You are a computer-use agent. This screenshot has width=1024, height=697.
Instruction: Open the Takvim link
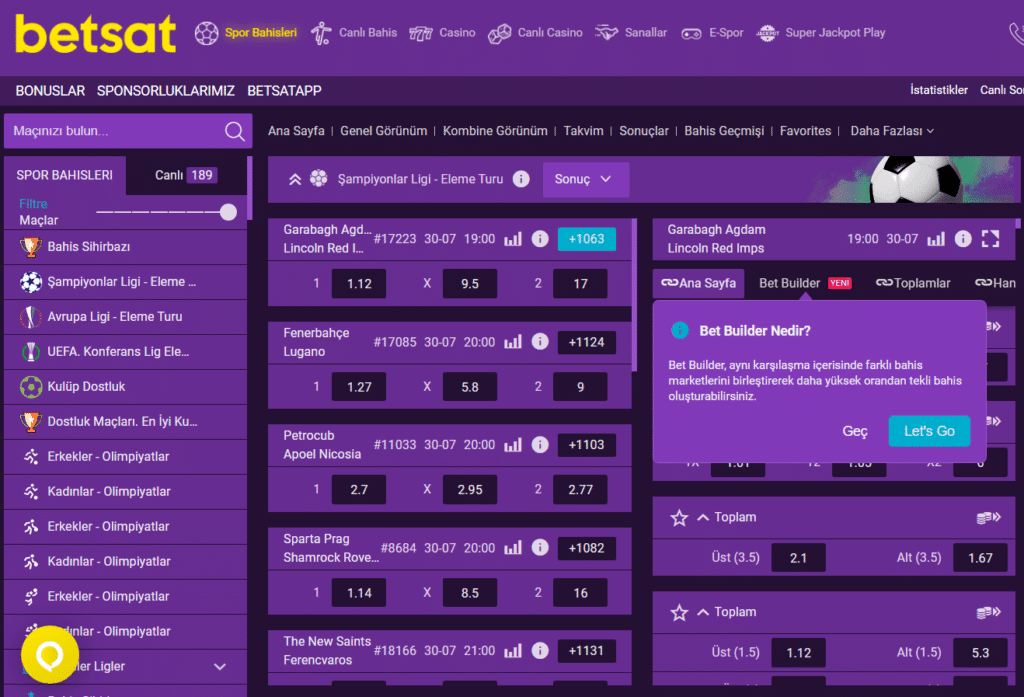[583, 131]
